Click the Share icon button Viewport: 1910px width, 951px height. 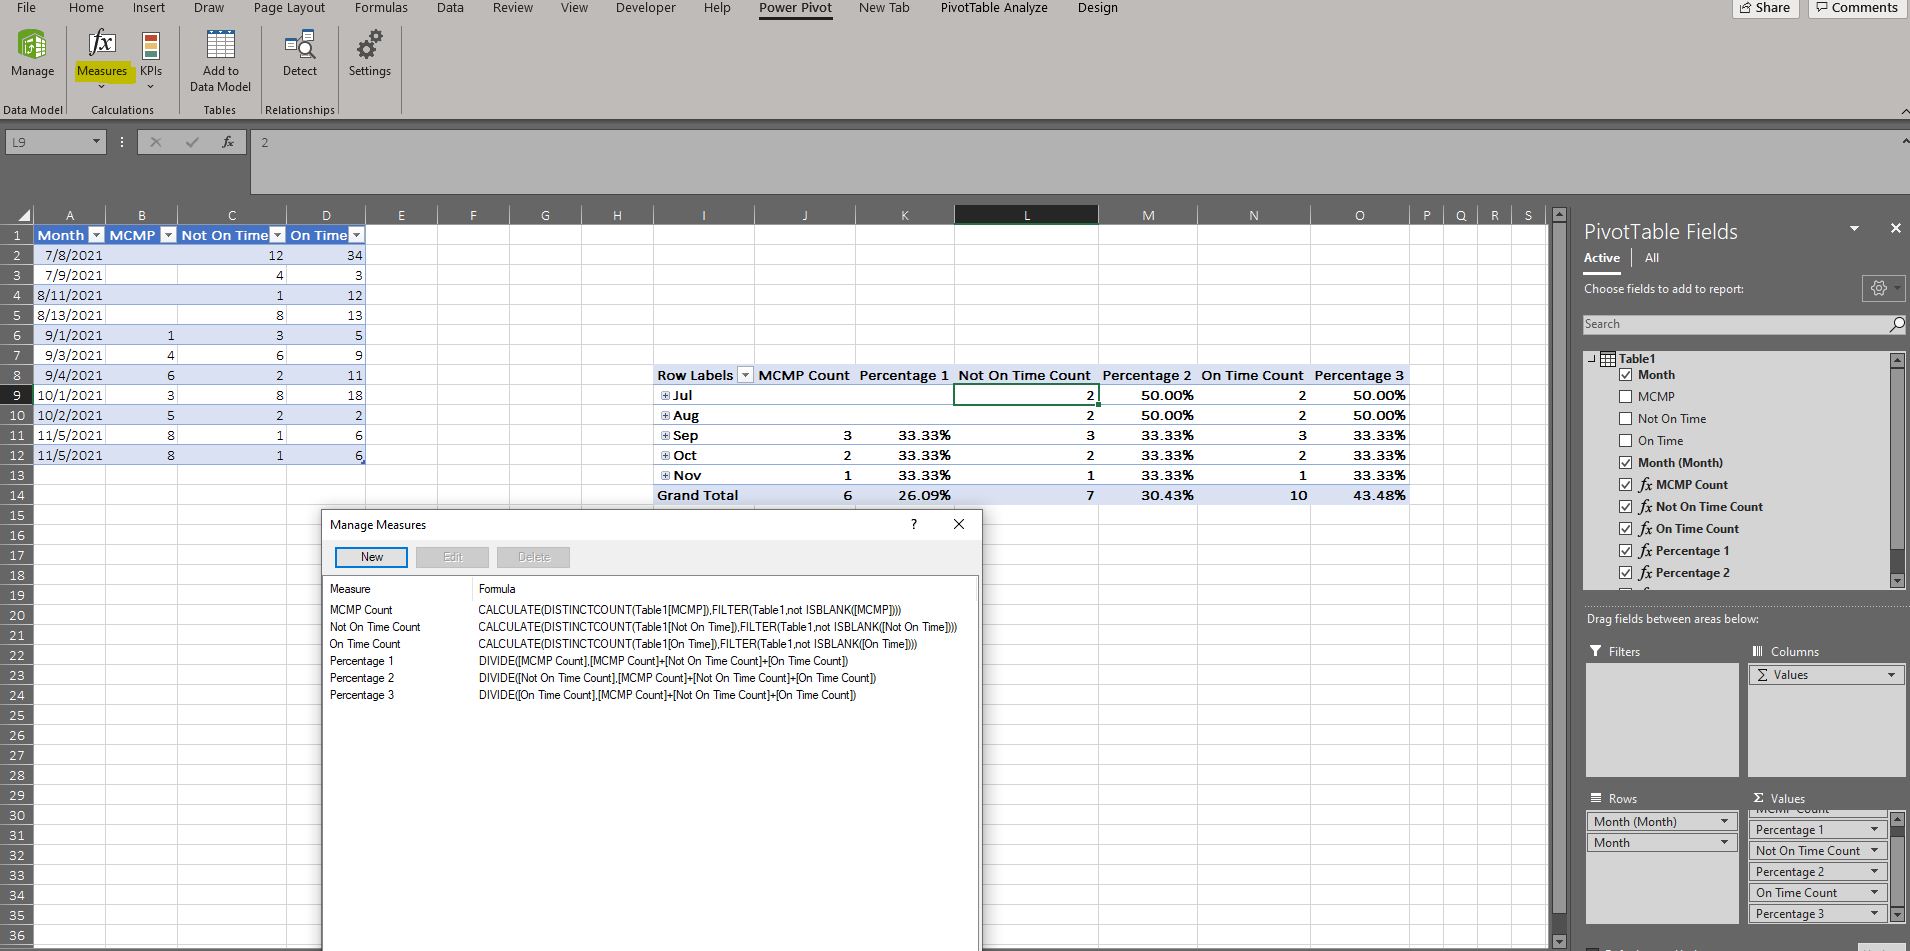(1765, 8)
